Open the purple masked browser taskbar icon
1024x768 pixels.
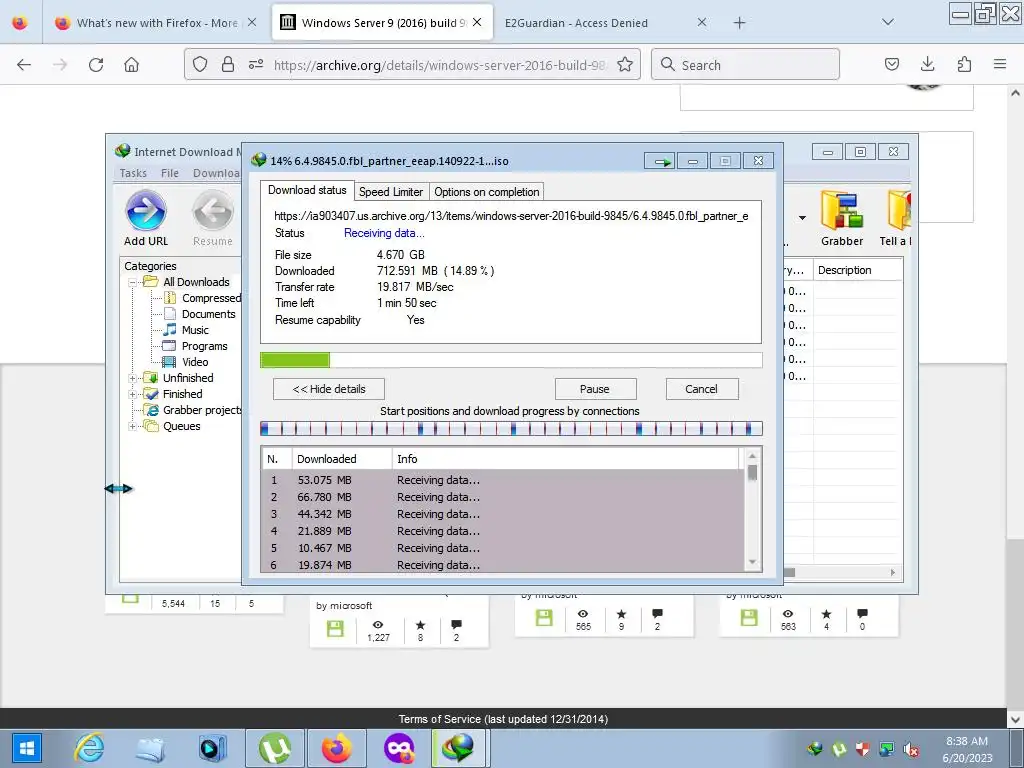pos(398,748)
